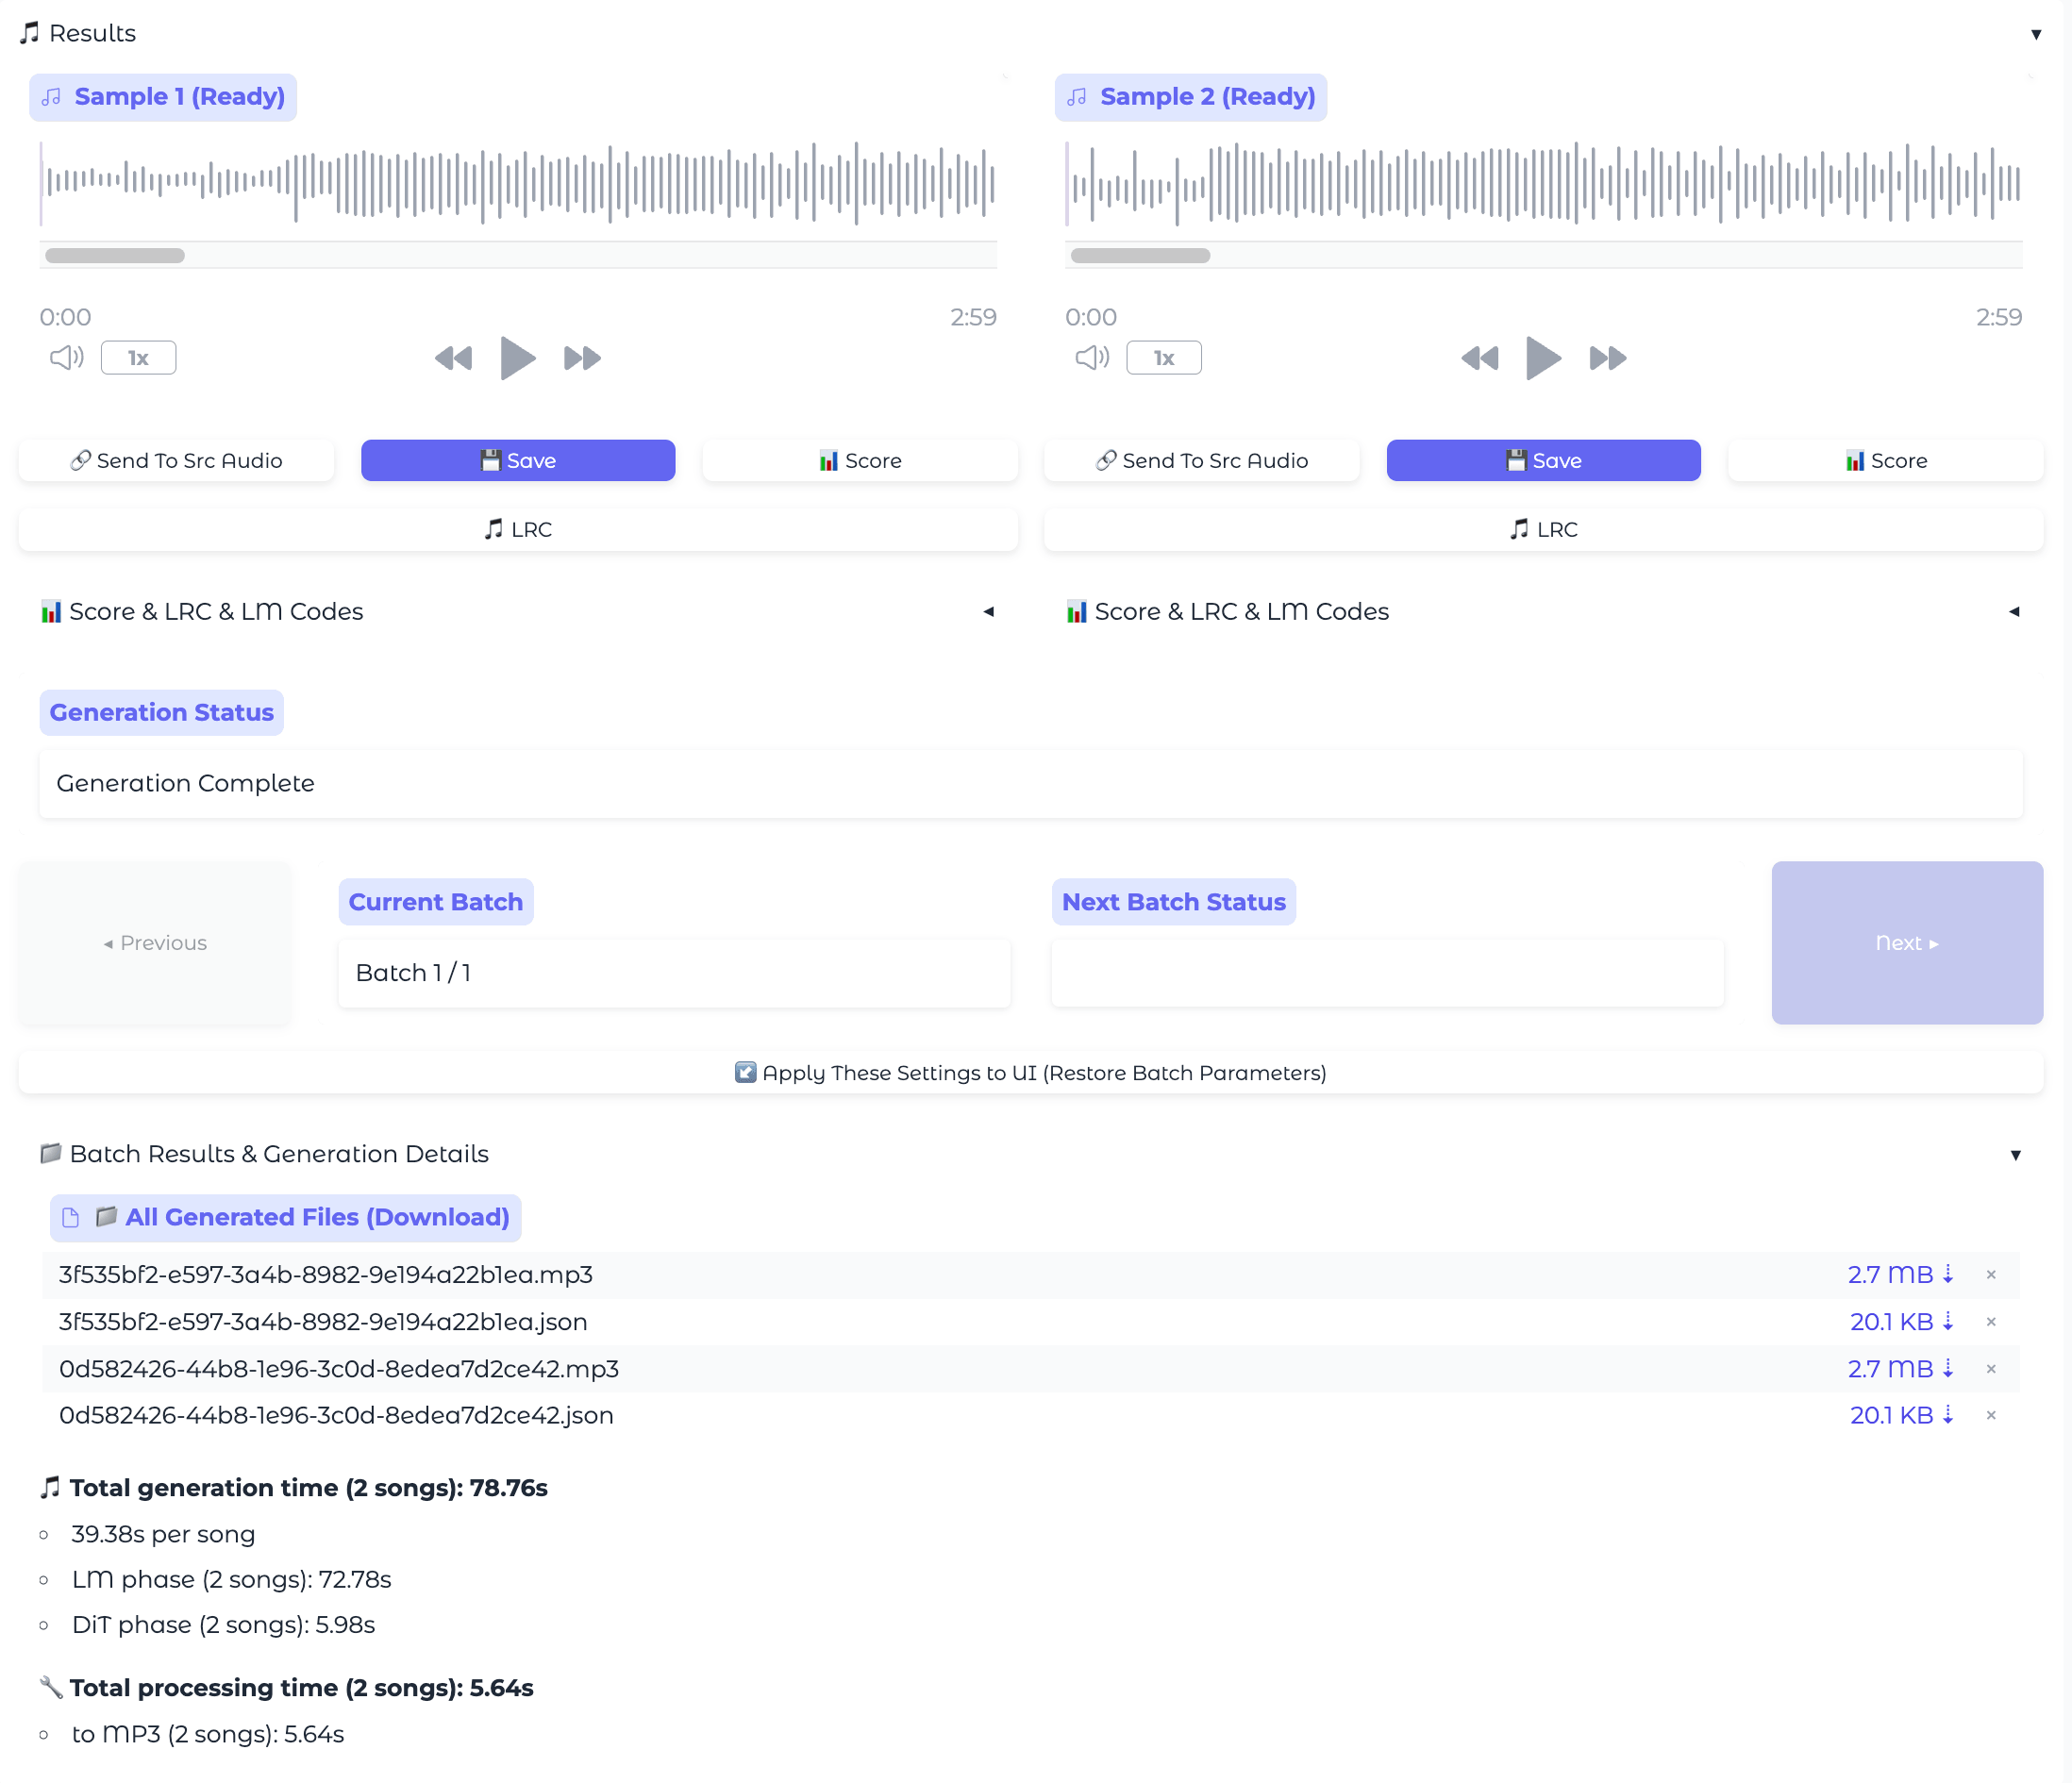Change Sample 1 playback speed 1x
The width and height of the screenshot is (2072, 1783).
(138, 358)
